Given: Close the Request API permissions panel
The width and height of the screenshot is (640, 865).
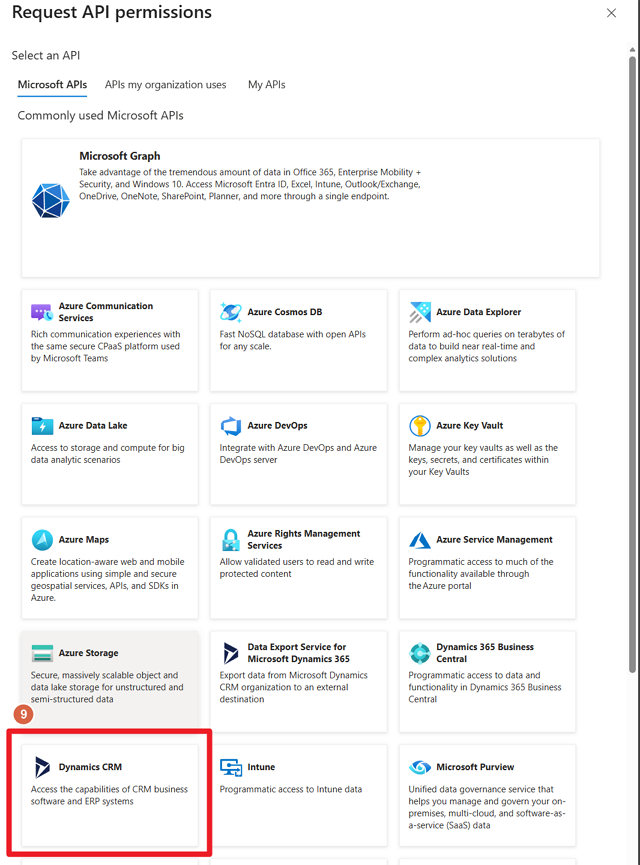Looking at the screenshot, I should (x=612, y=13).
